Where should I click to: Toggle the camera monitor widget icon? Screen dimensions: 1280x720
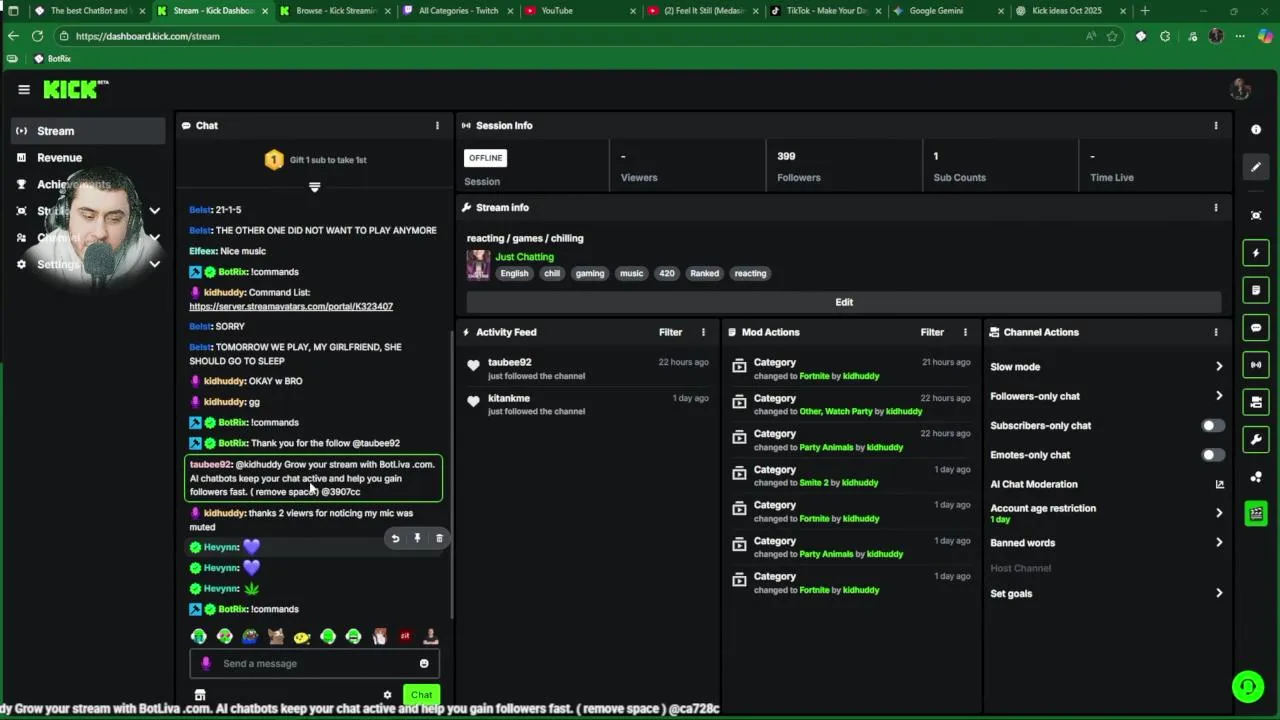(x=1256, y=402)
